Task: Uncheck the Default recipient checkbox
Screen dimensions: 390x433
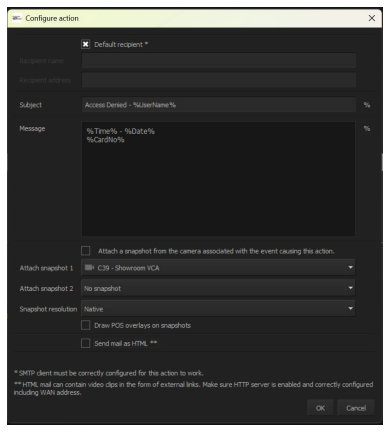Action: [x=85, y=44]
